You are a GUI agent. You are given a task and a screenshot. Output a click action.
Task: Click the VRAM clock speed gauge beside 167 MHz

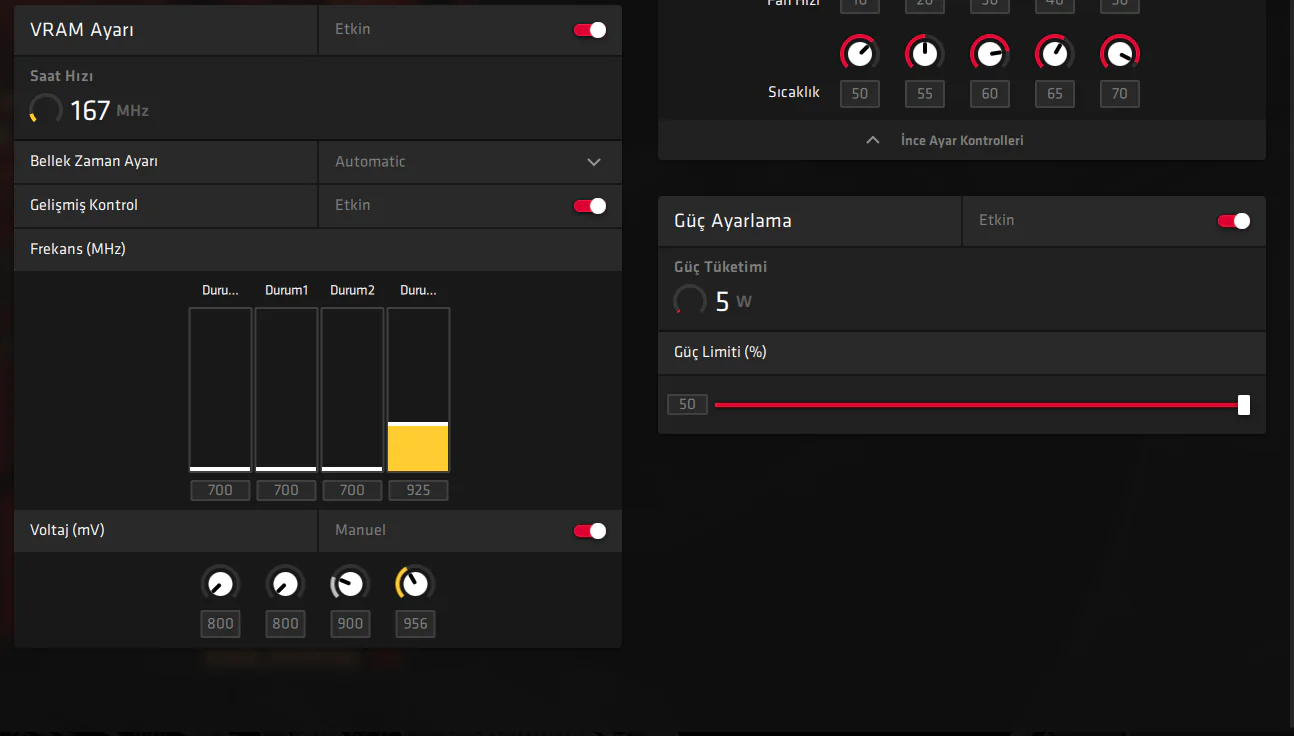tap(46, 110)
